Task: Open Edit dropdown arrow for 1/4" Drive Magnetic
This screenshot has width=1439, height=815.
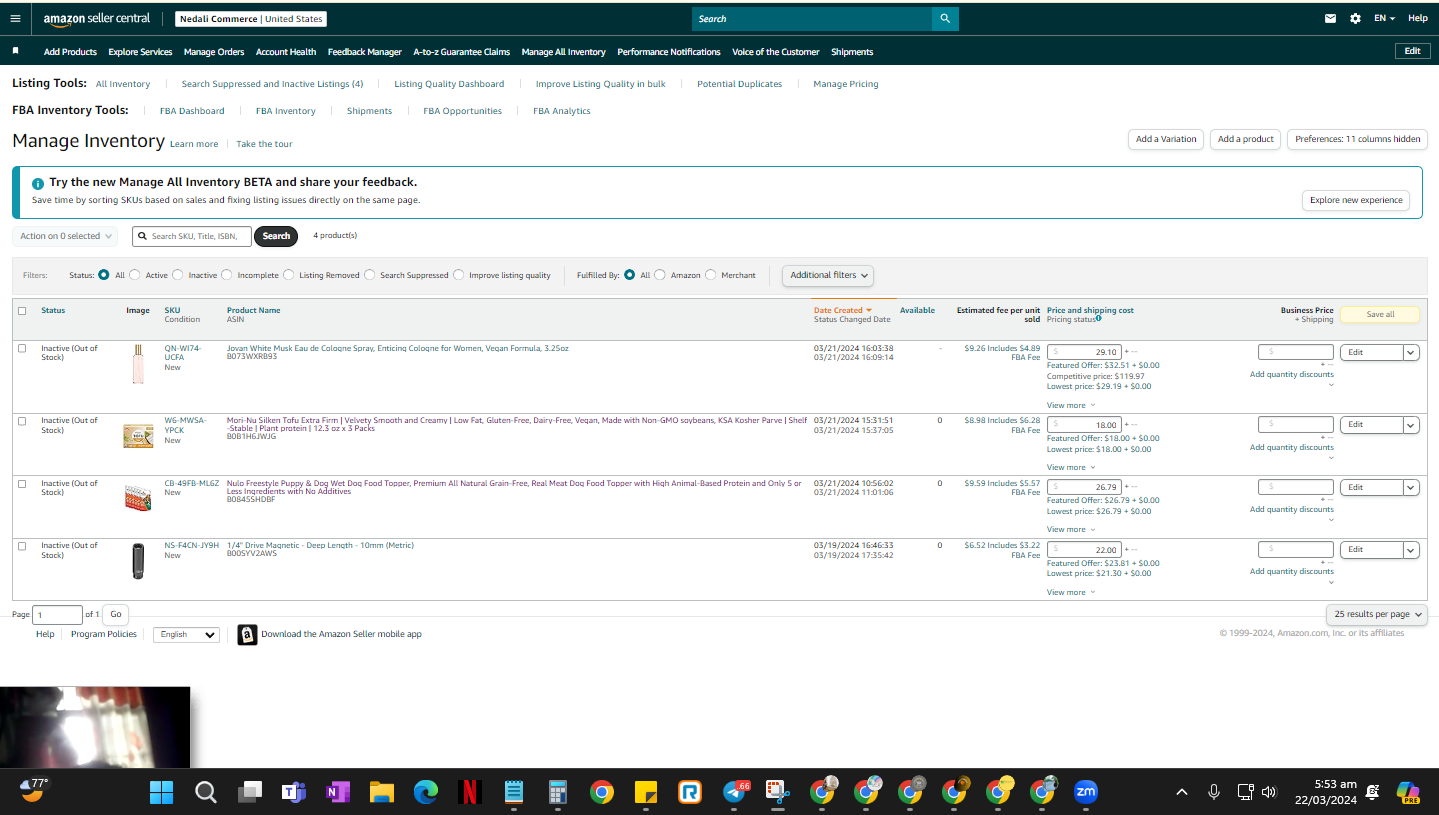Action: (1411, 550)
